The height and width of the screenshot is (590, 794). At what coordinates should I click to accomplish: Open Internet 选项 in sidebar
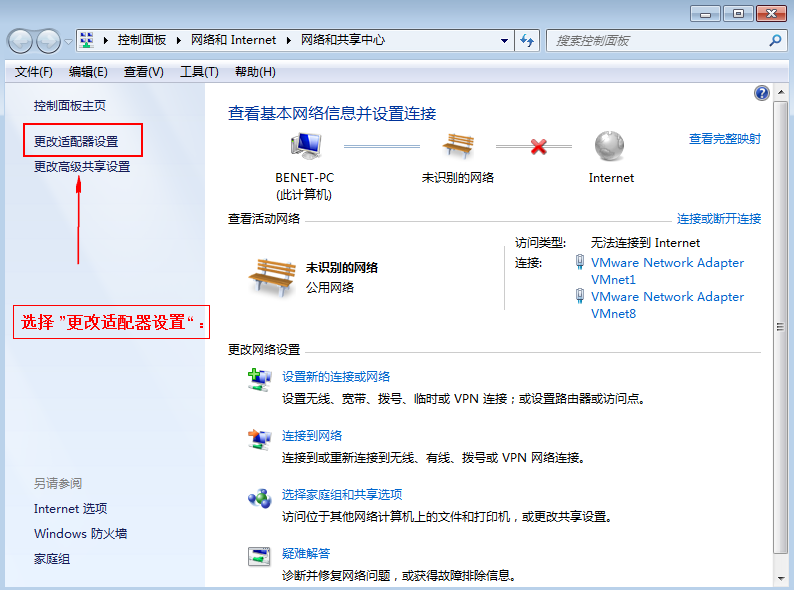tap(70, 508)
